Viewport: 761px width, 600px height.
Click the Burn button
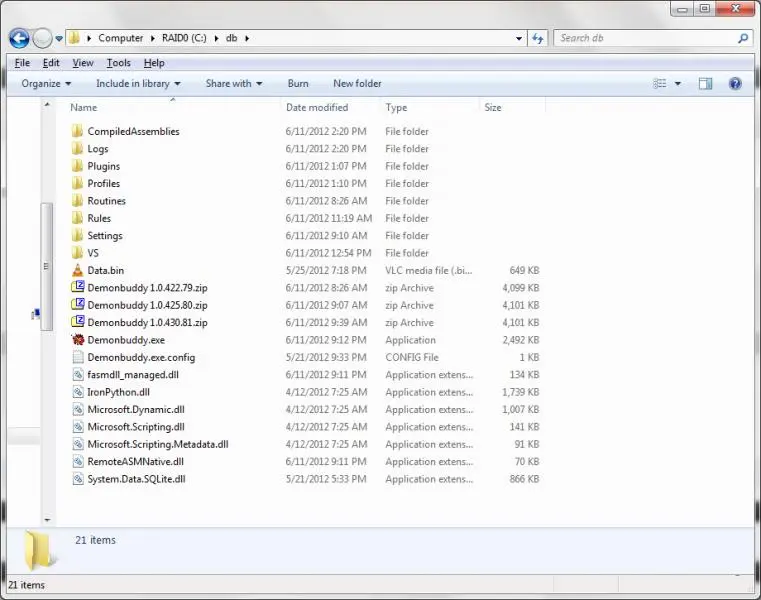[298, 84]
